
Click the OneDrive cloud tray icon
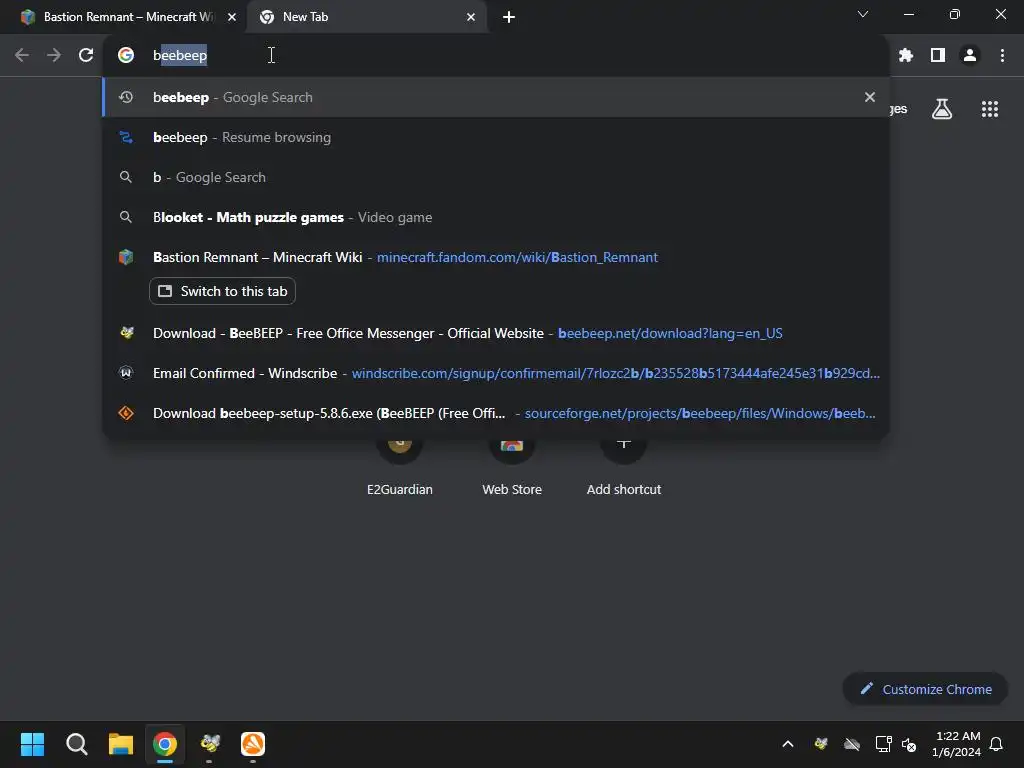[x=852, y=744]
